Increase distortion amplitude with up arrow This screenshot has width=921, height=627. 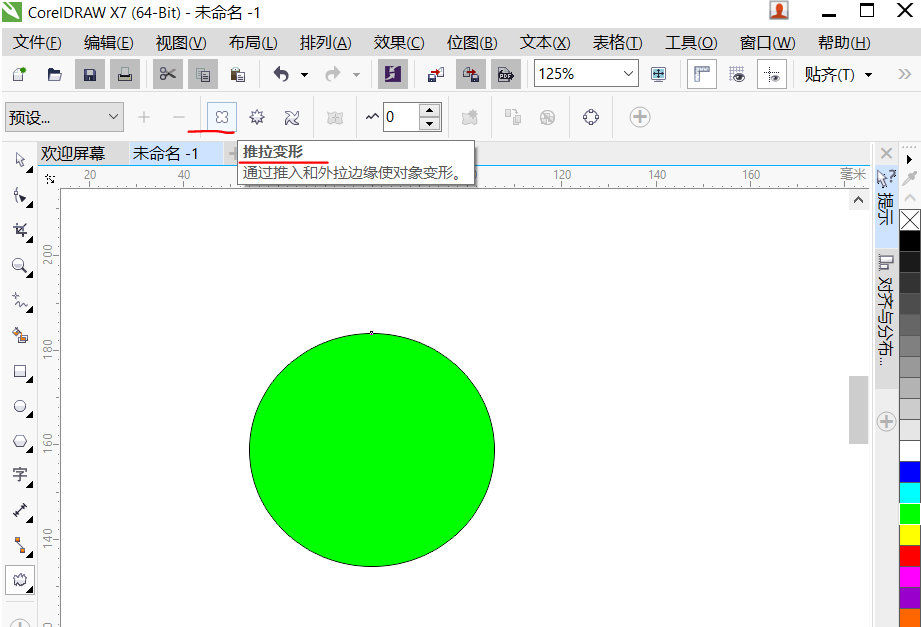pyautogui.click(x=430, y=110)
